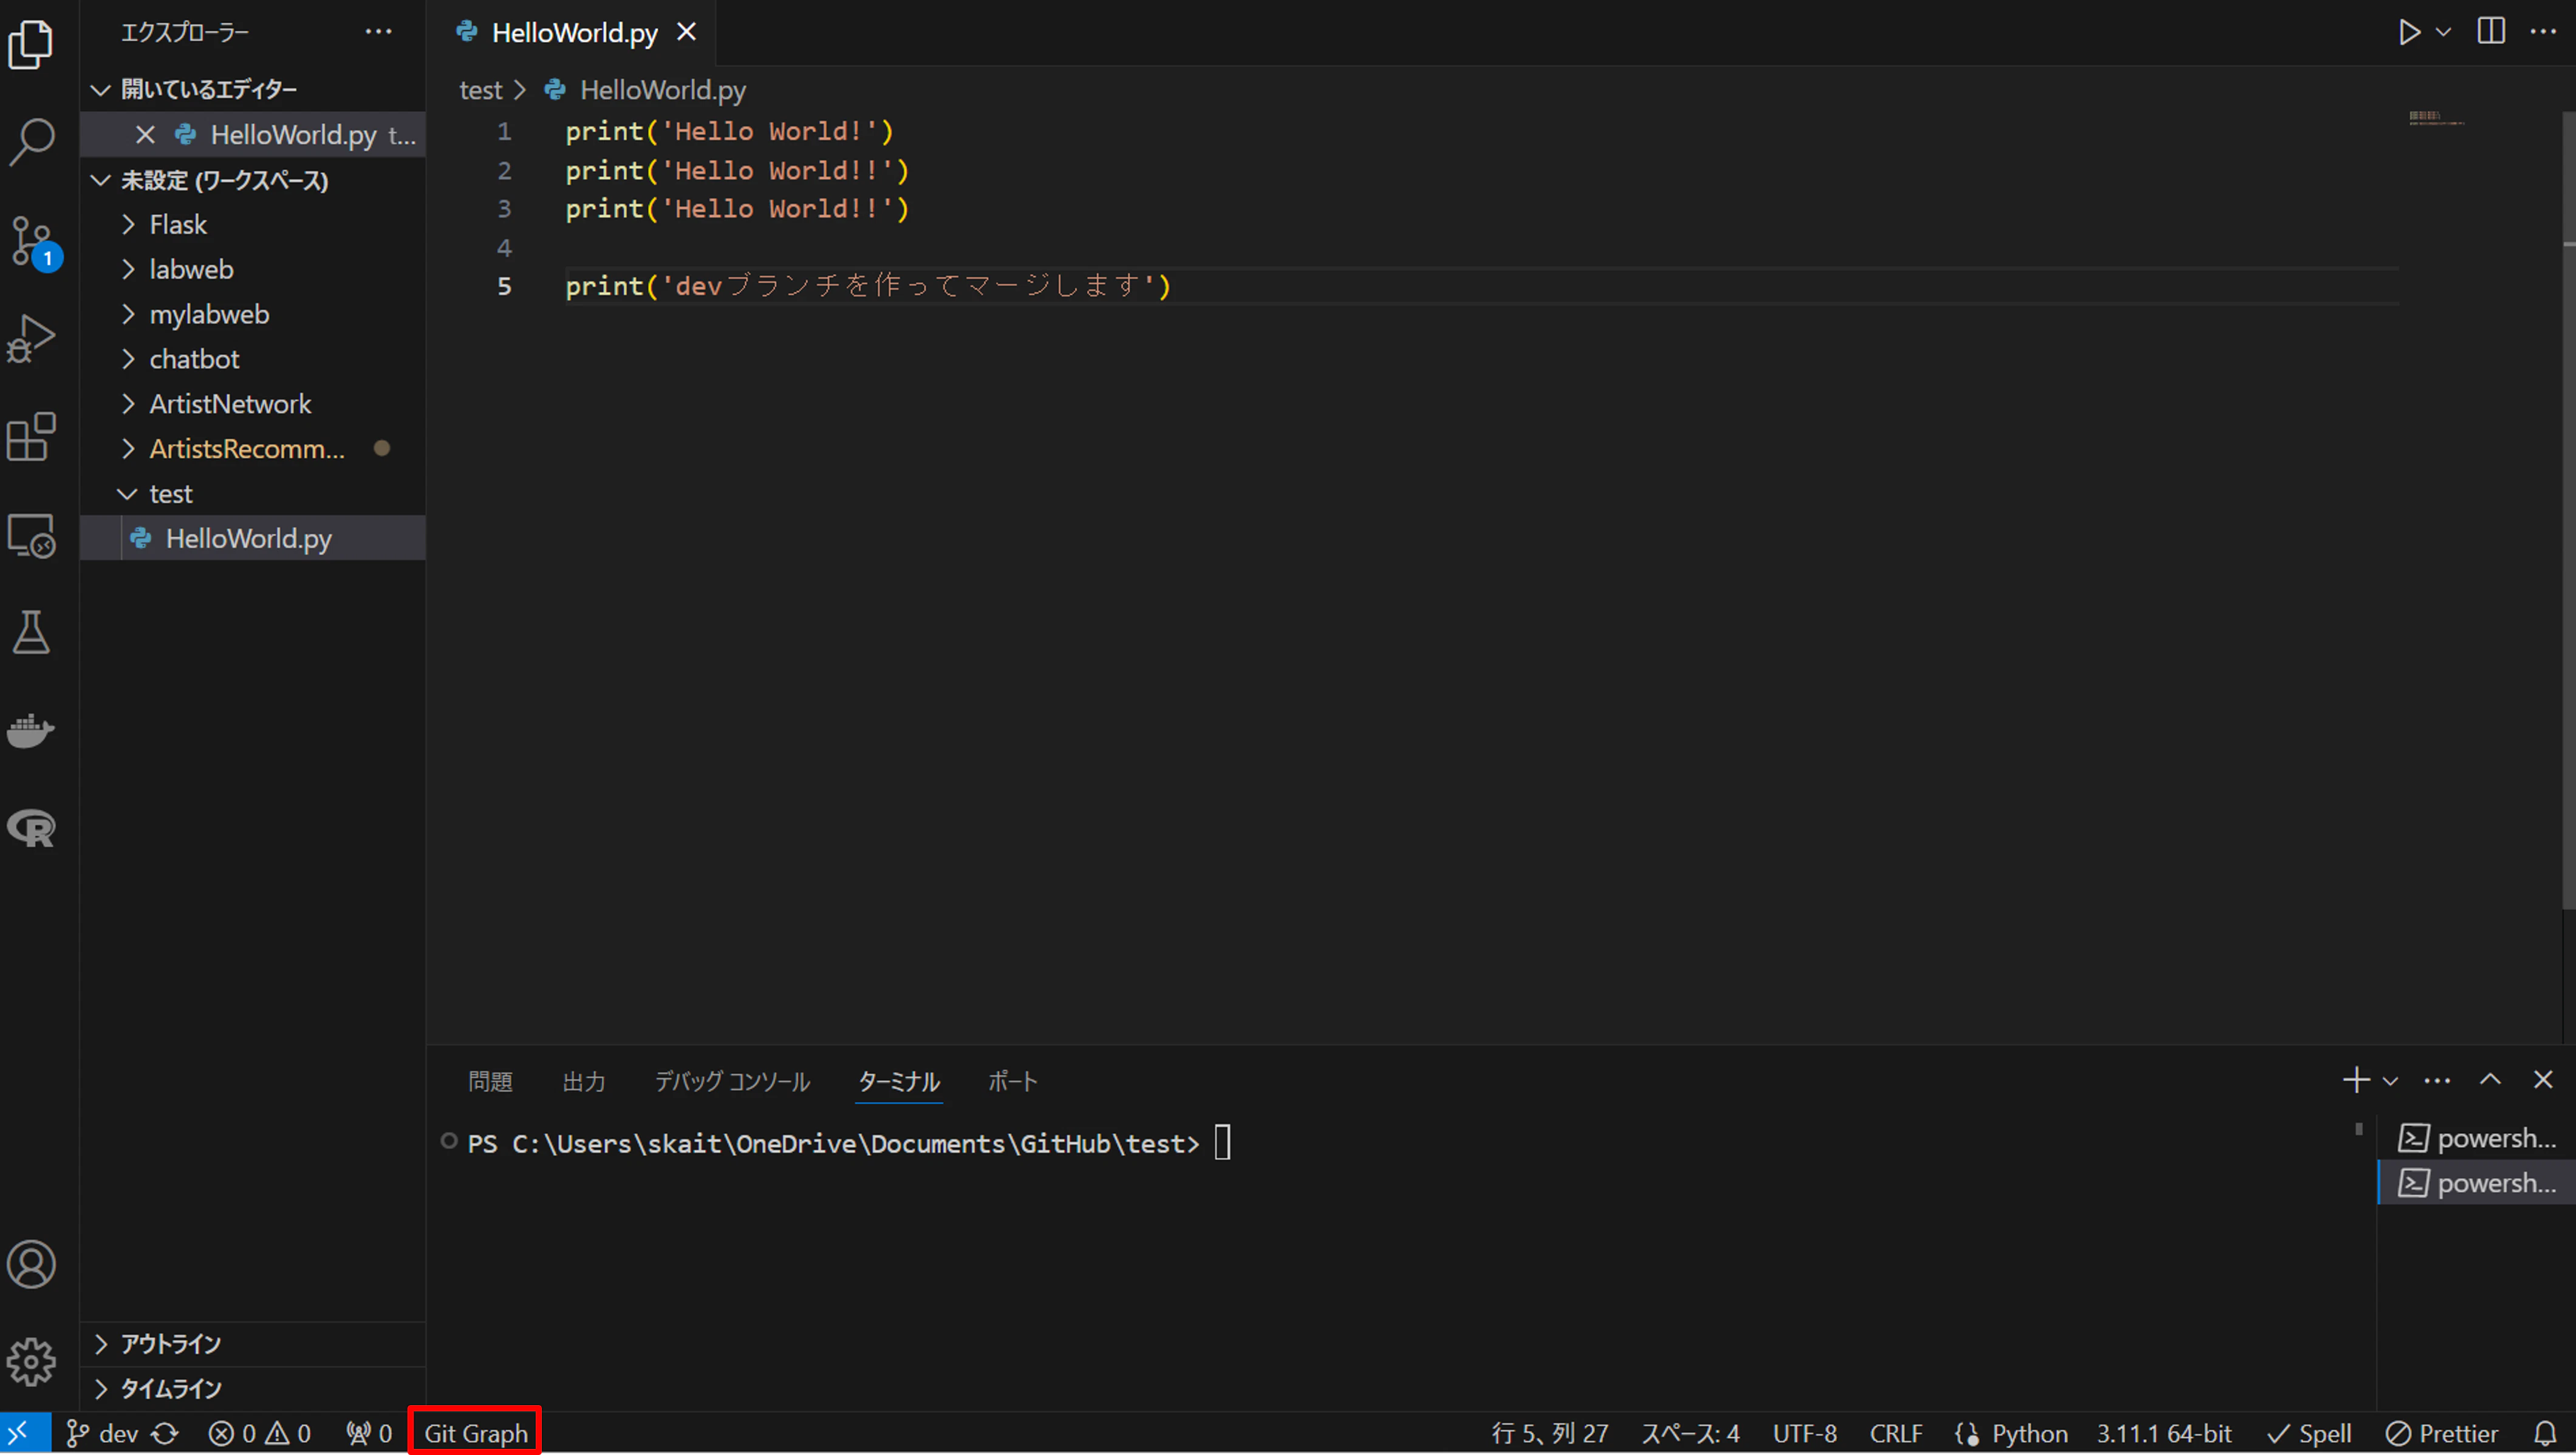Click the dev branch indicator in status bar
2576x1455 pixels.
101,1433
